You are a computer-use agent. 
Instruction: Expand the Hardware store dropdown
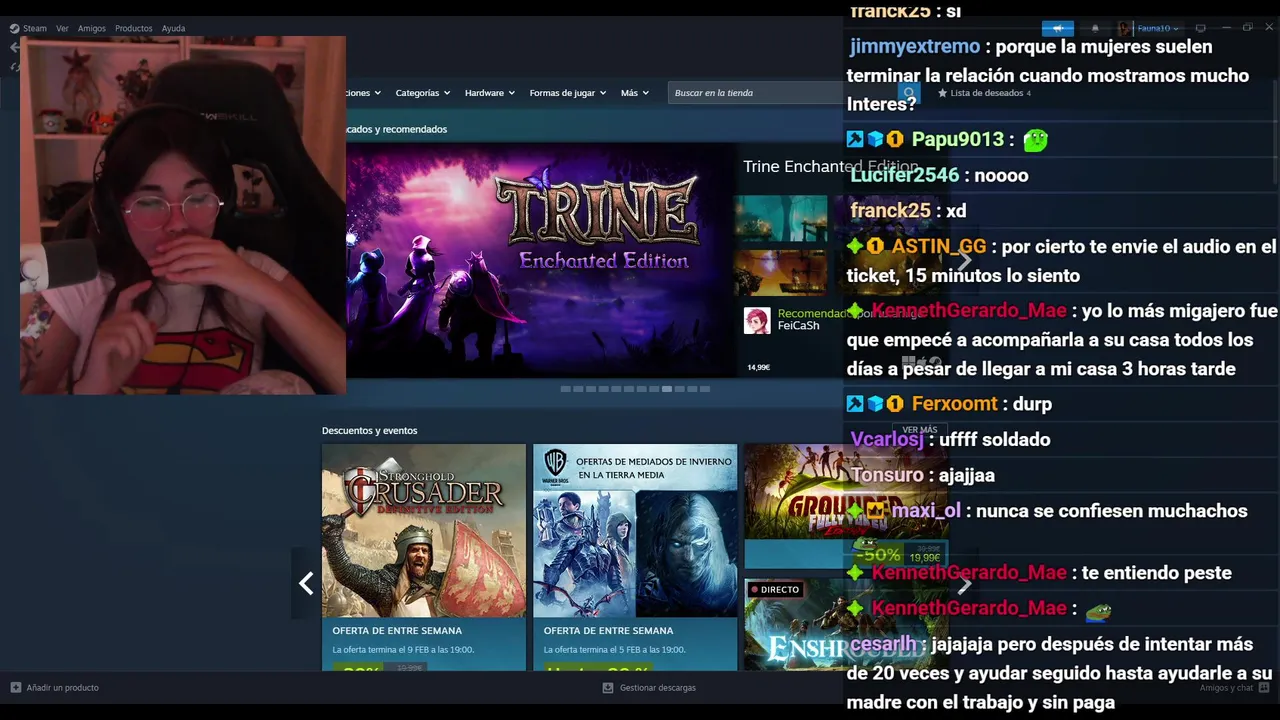(489, 93)
